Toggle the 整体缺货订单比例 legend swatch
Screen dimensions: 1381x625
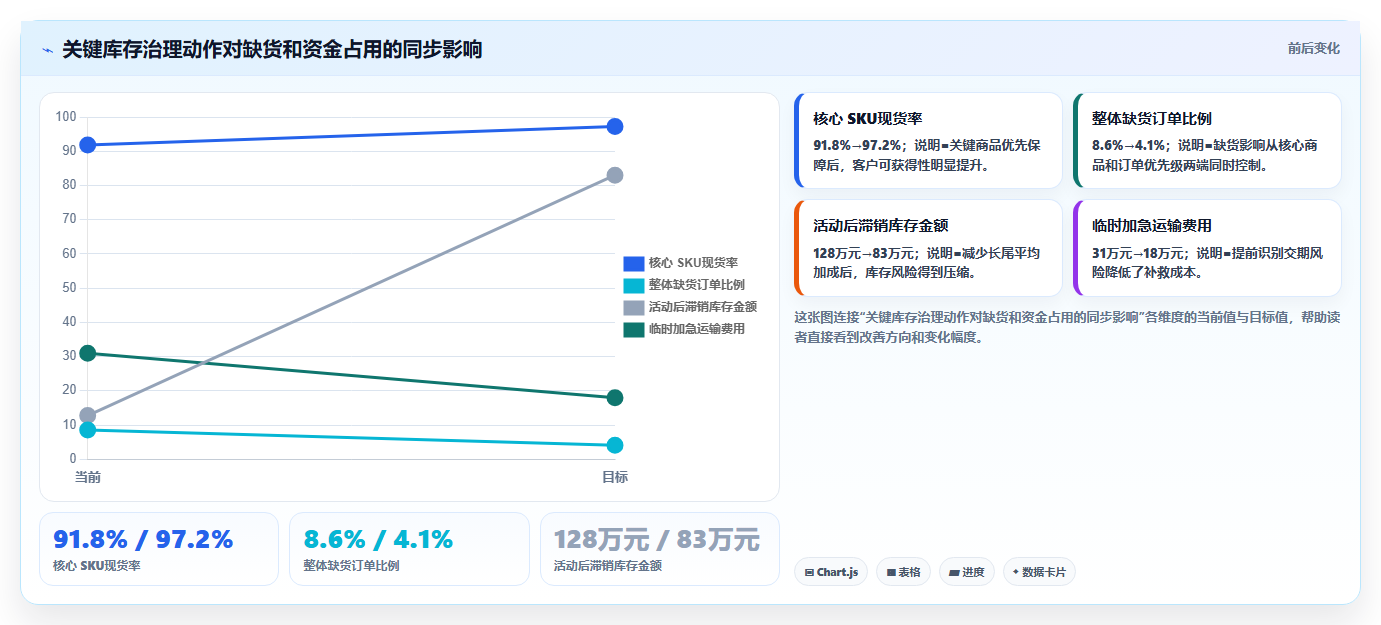pos(634,285)
